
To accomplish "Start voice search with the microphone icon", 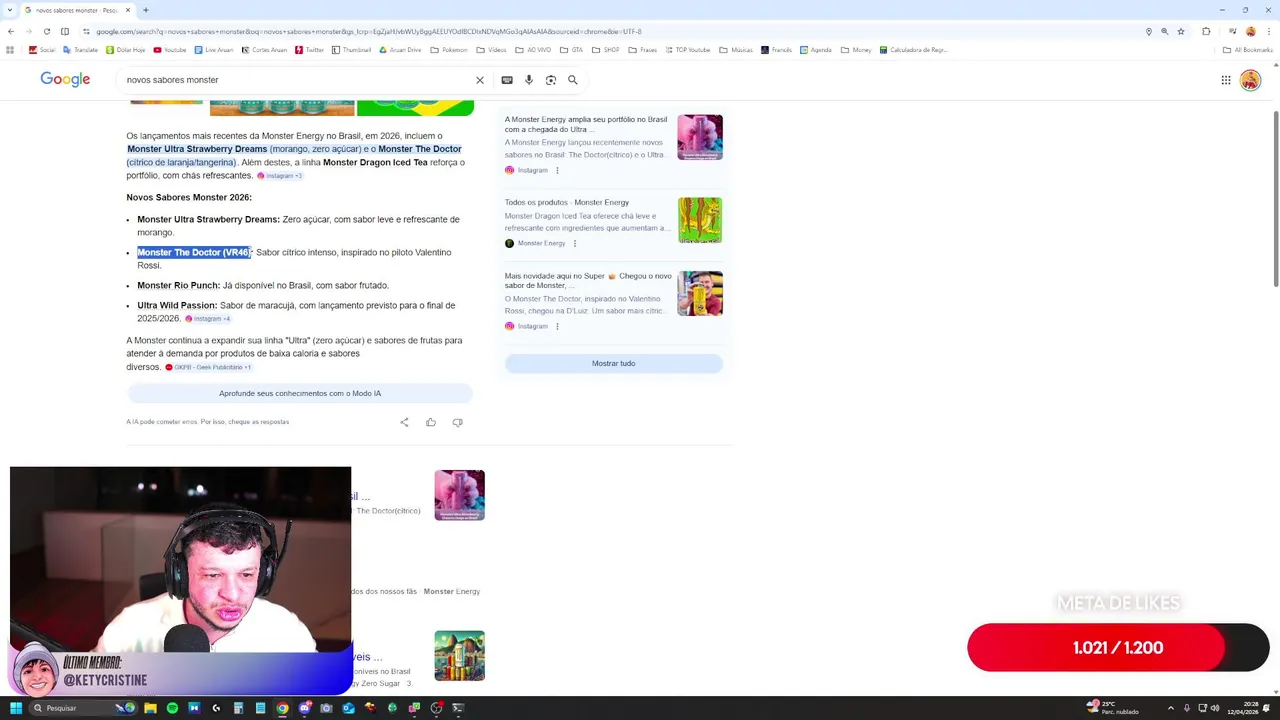I will coord(529,80).
